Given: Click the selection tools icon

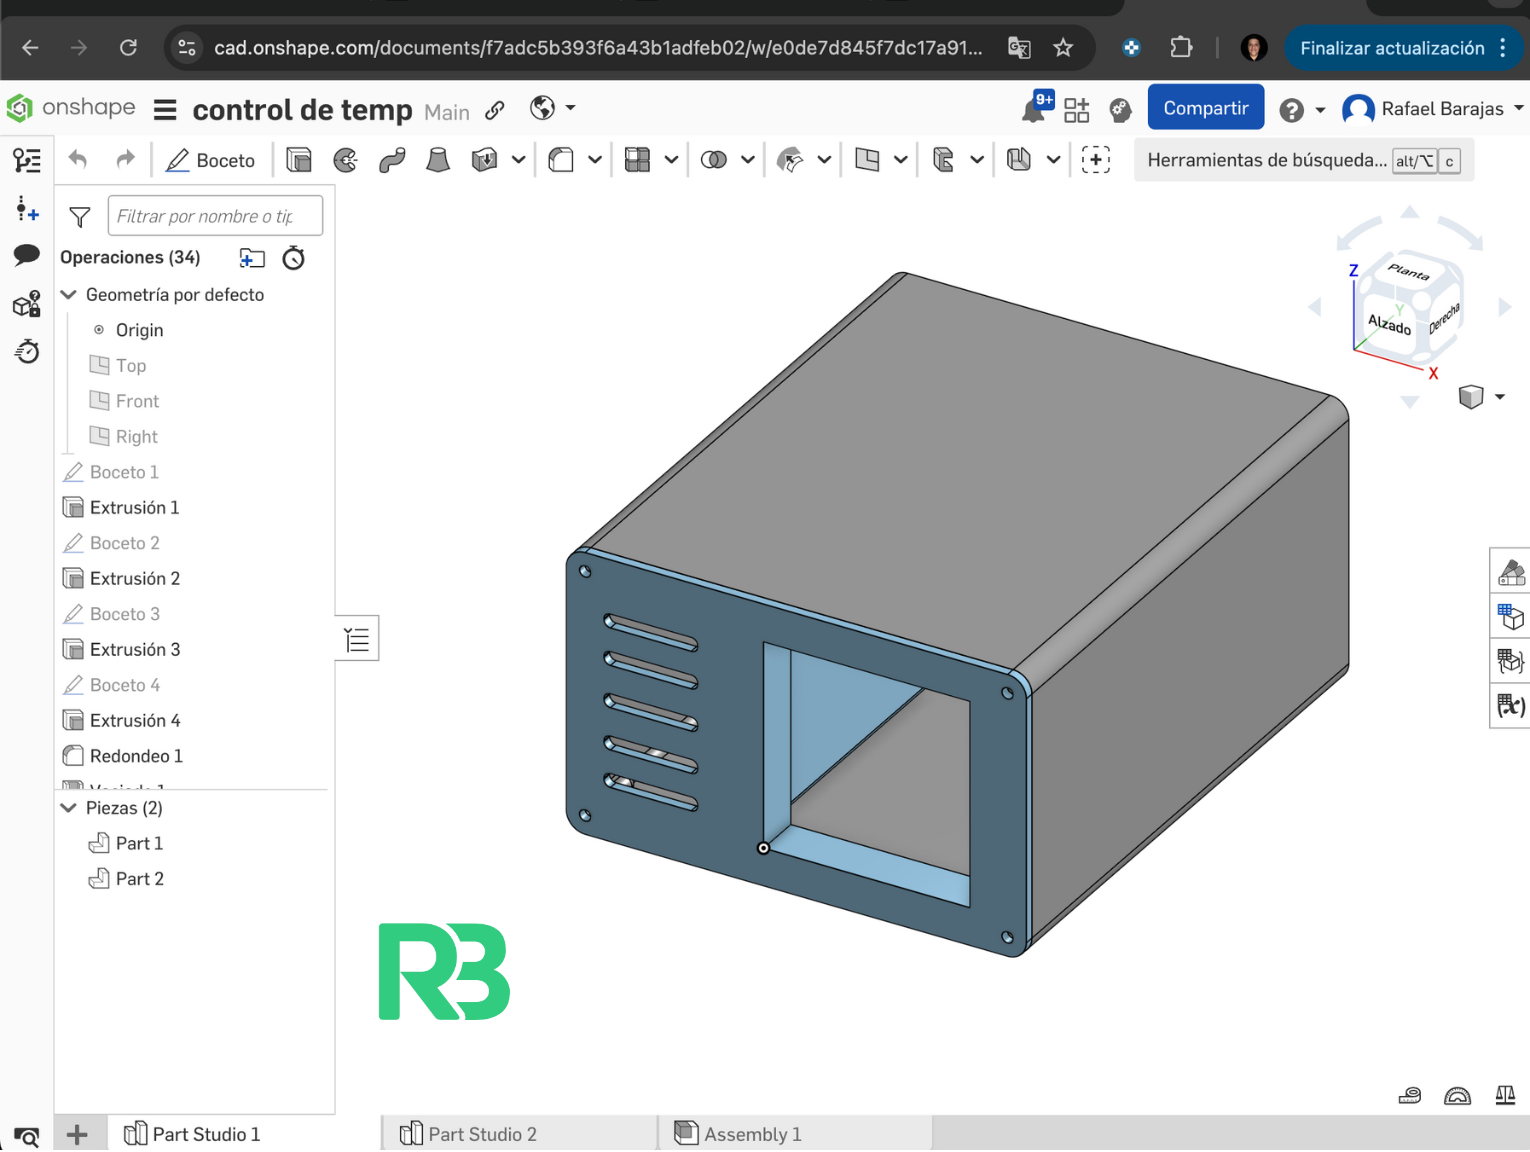Looking at the screenshot, I should (1096, 160).
